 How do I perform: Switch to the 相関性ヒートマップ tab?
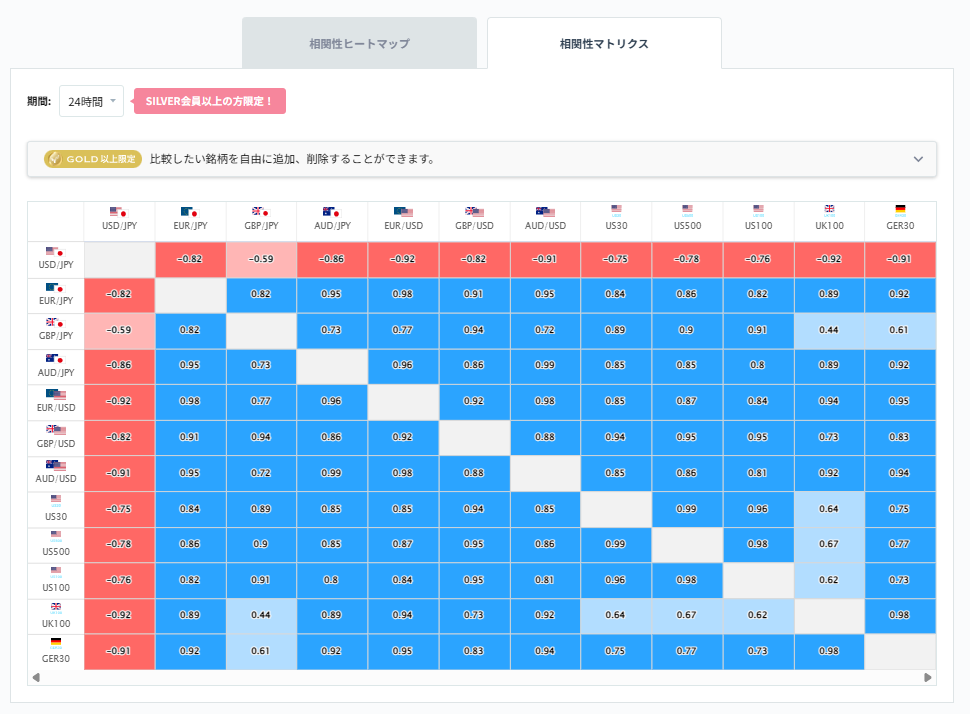tap(359, 42)
